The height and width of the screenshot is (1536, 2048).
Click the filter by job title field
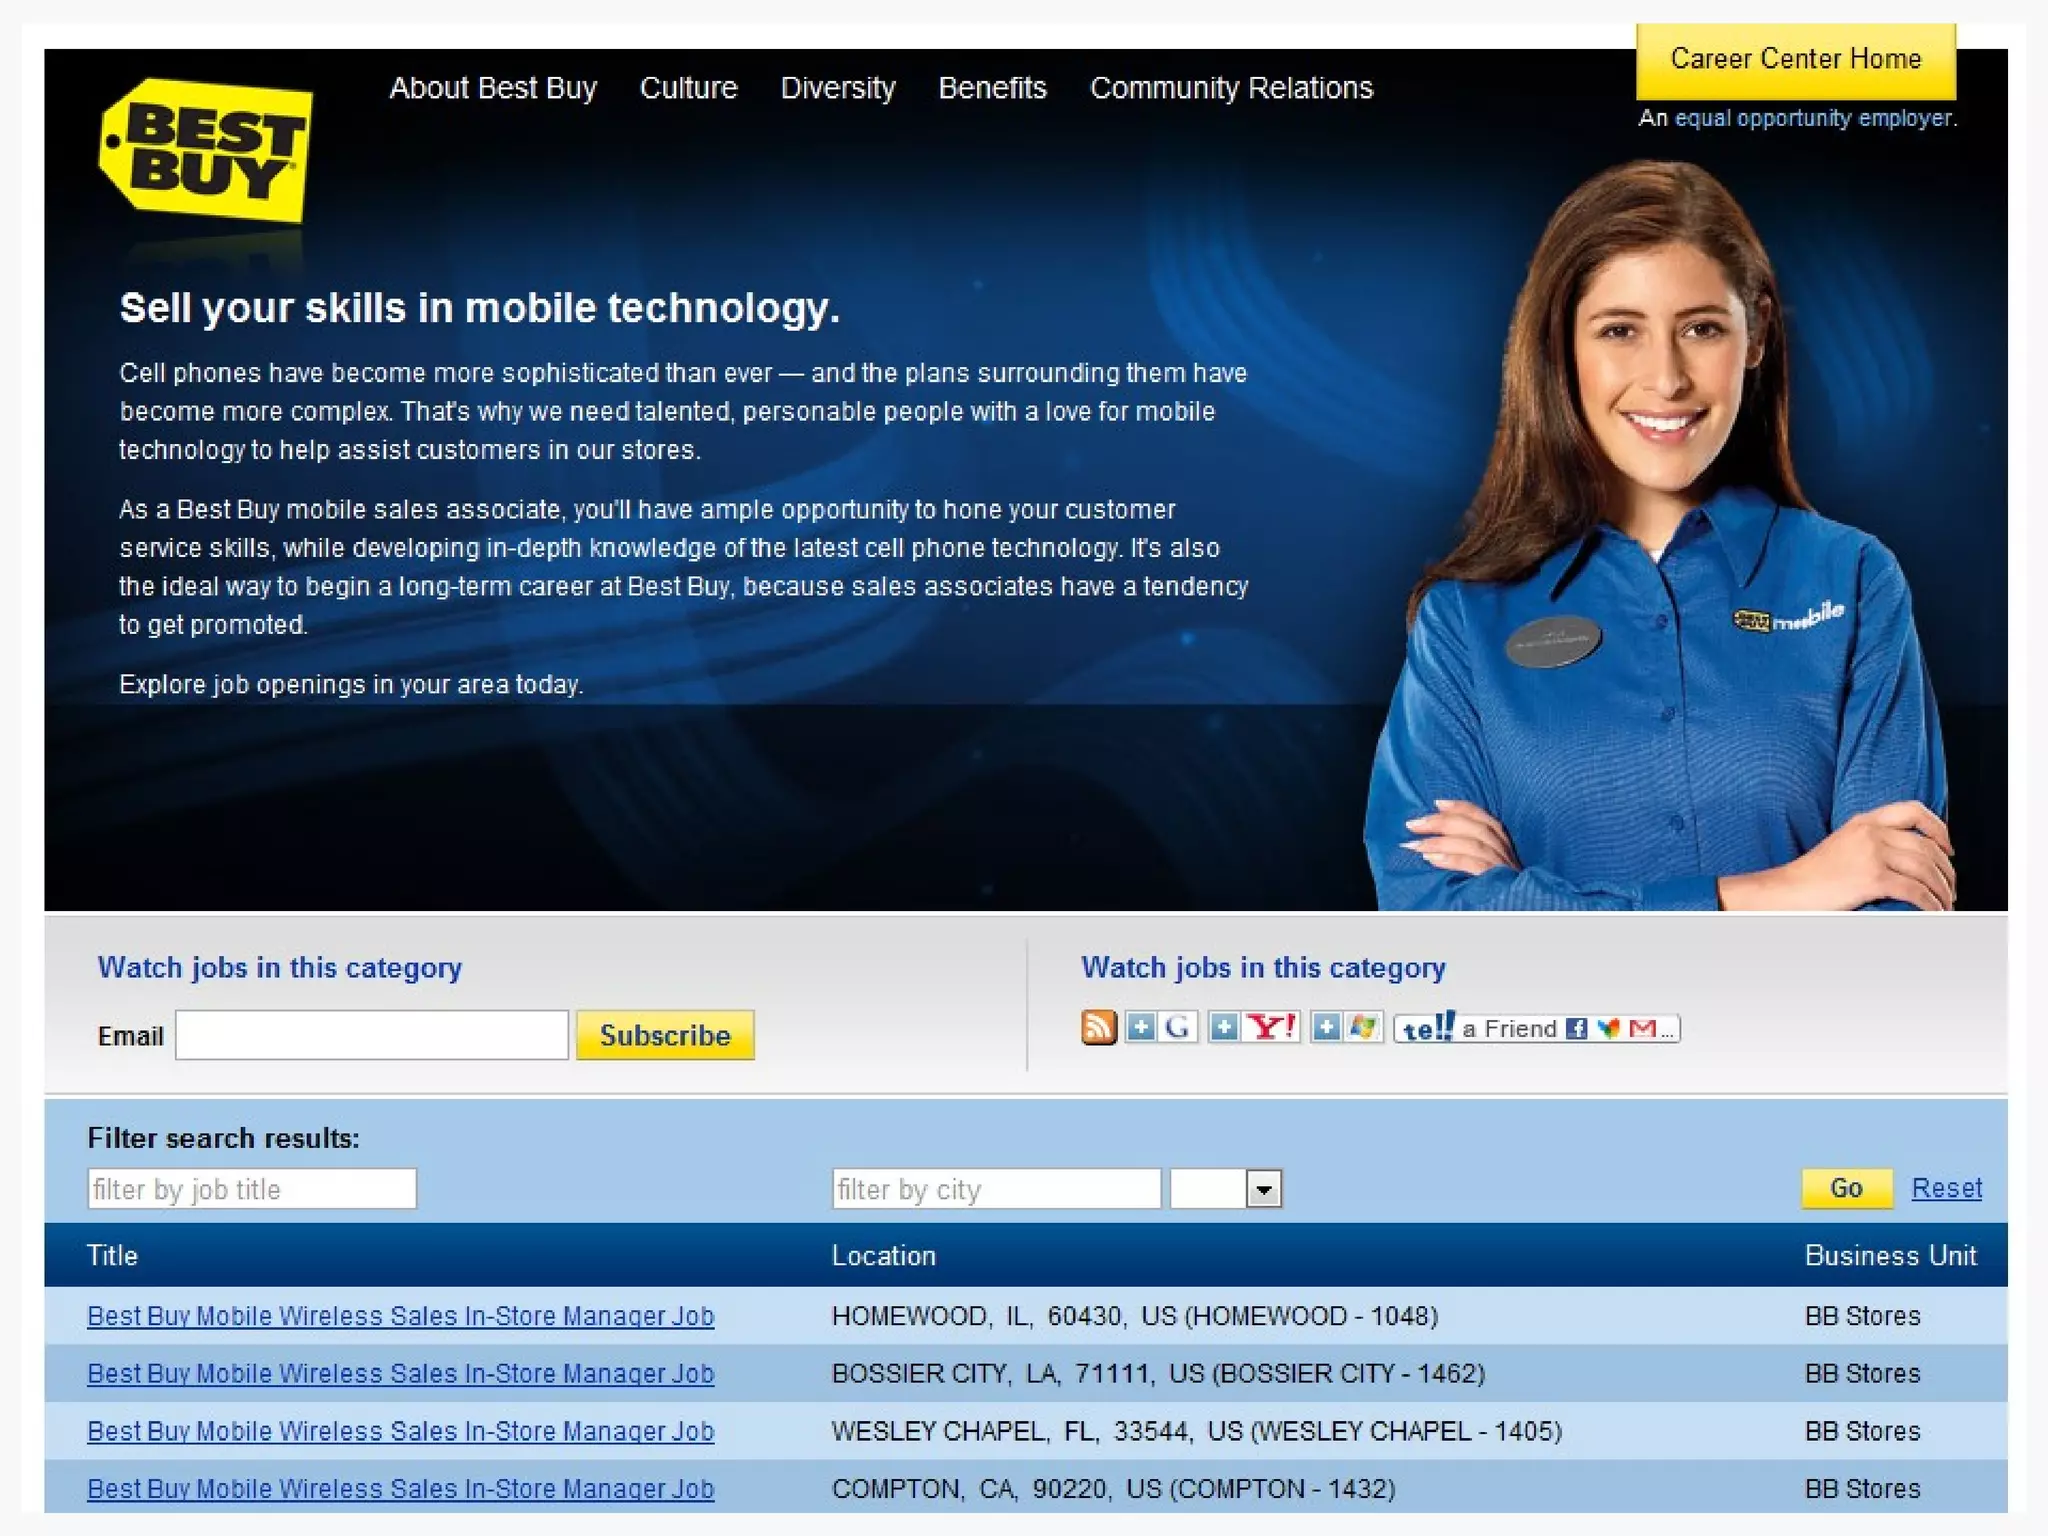(x=252, y=1189)
